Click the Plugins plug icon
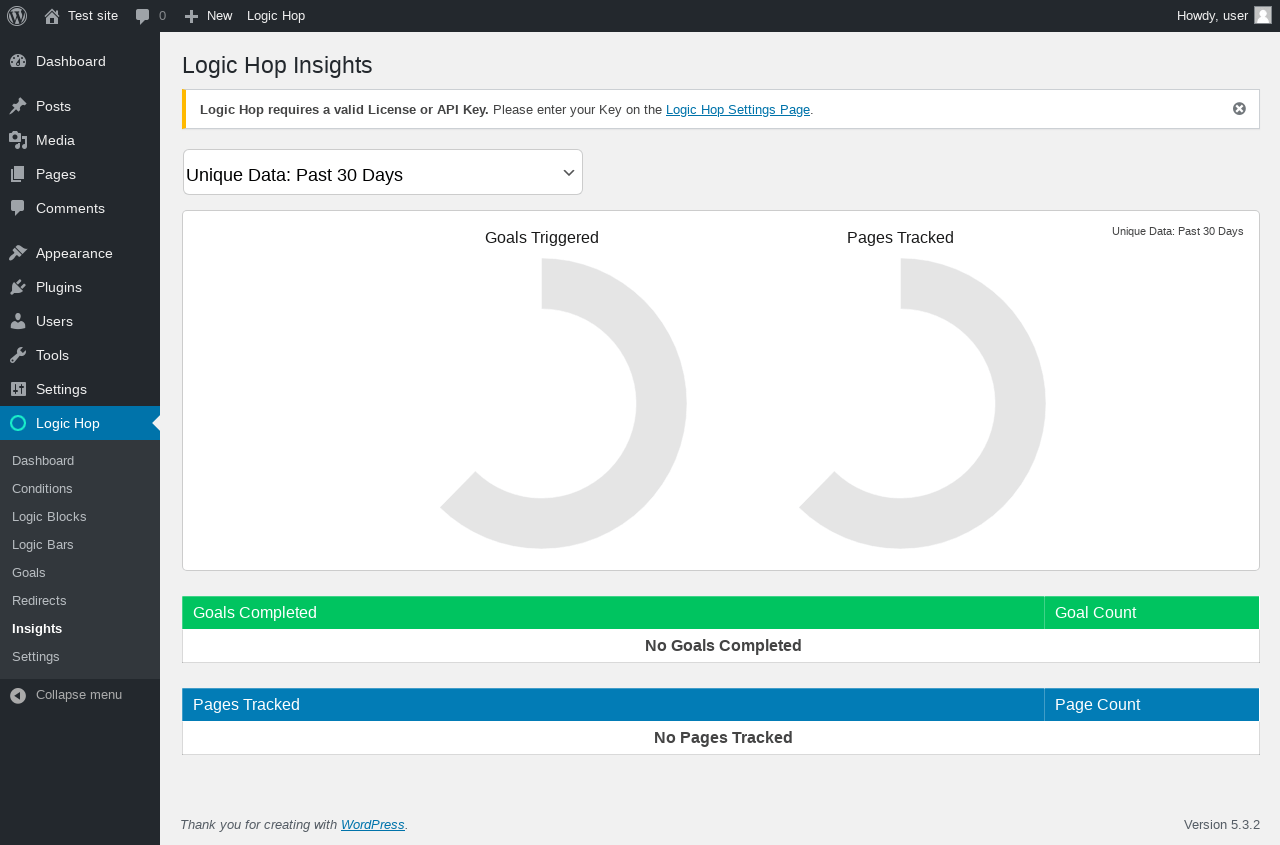This screenshot has height=845, width=1280. (x=18, y=287)
